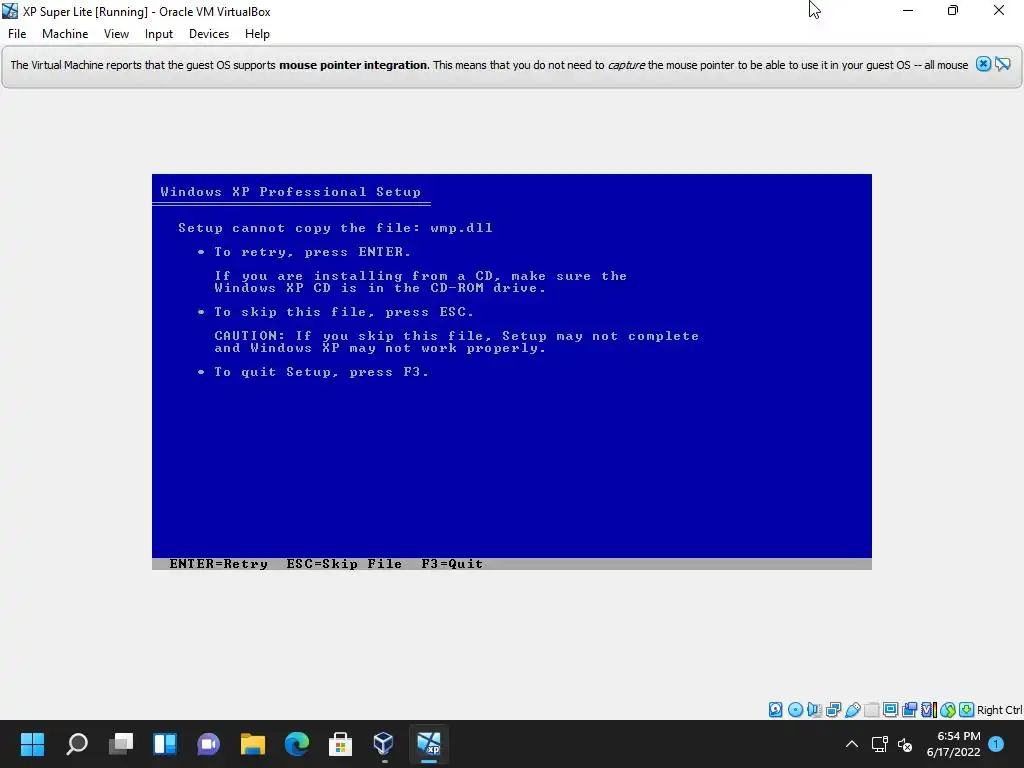Click the 'To quit Setup, press F3.' line

click(322, 372)
